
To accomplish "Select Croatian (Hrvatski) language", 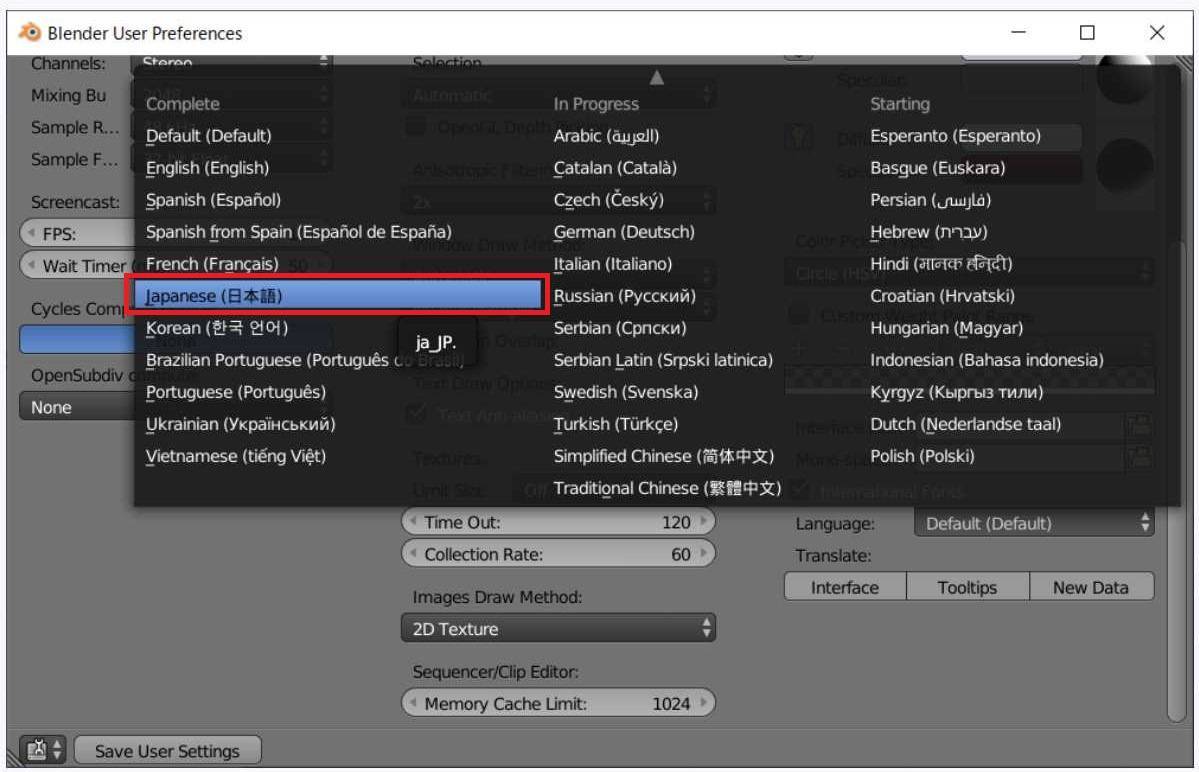I will (942, 296).
